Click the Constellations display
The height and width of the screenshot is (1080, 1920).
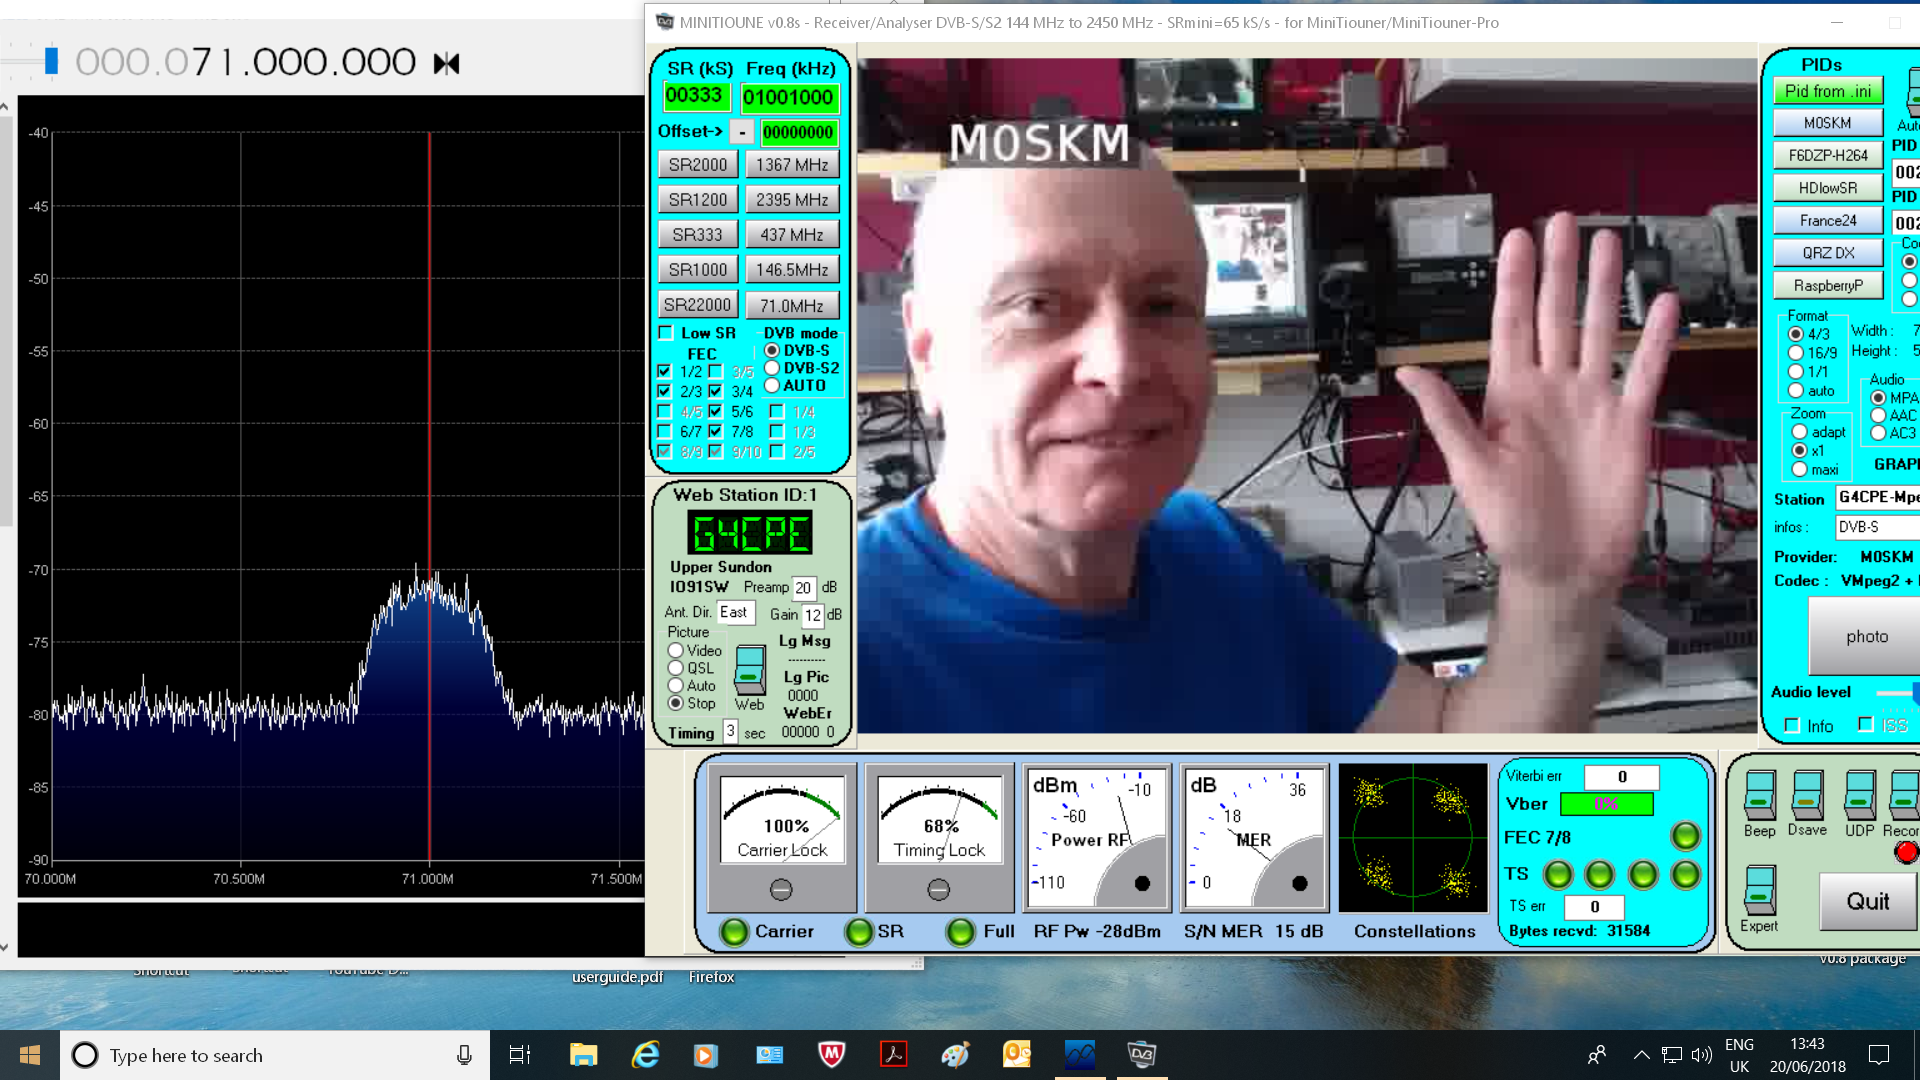(1413, 838)
